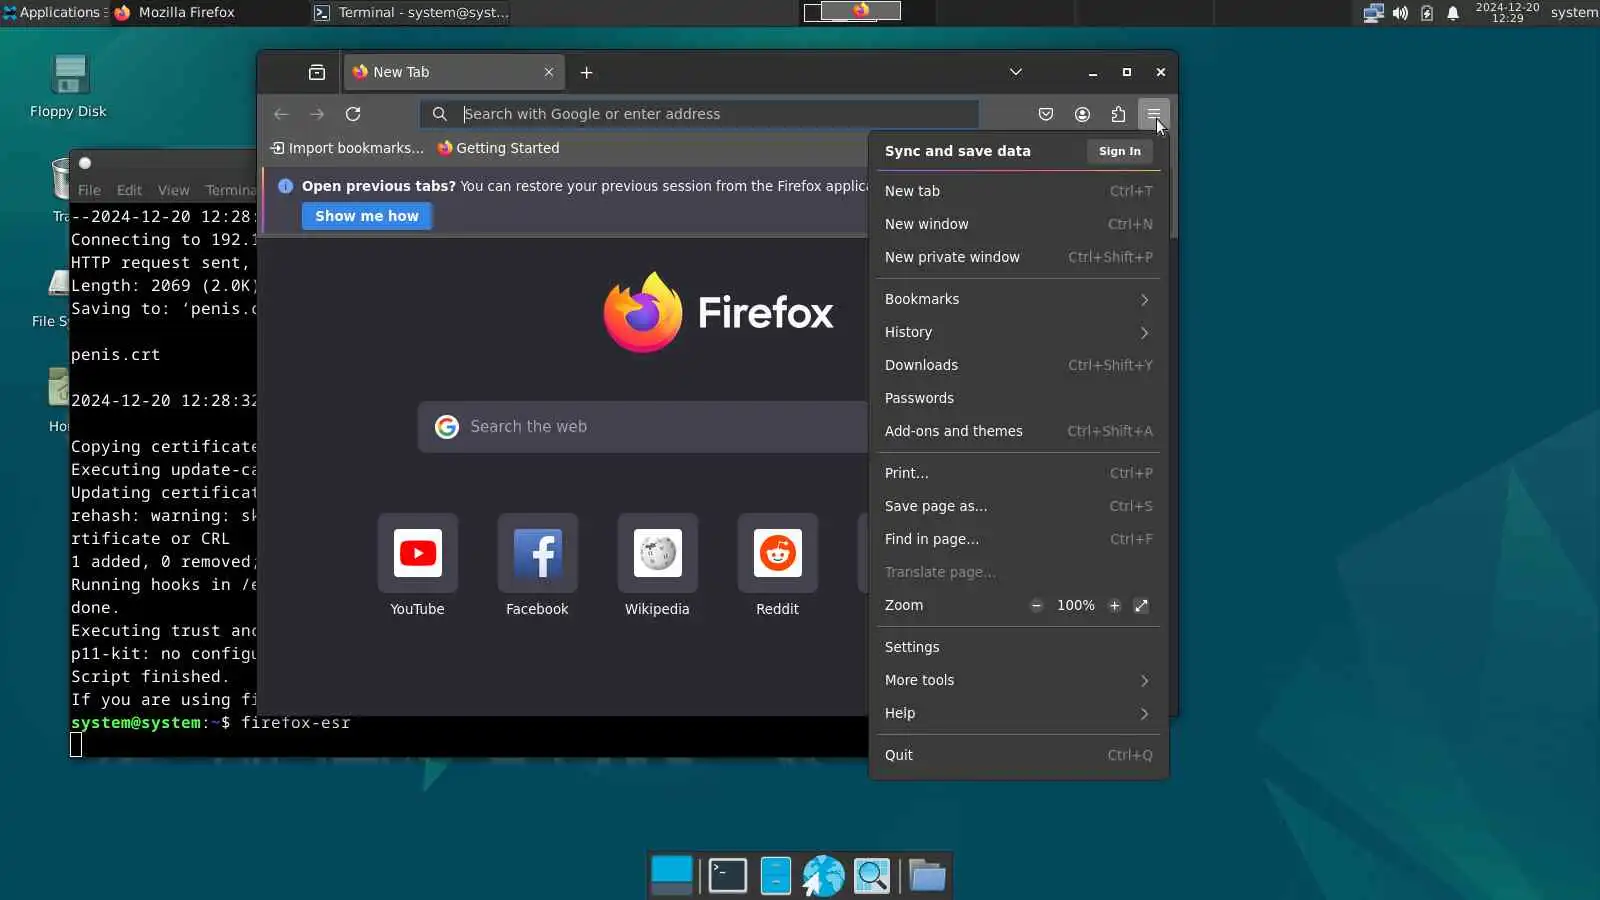Viewport: 1600px width, 900px height.
Task: Open the volume control tray icon
Action: click(x=1400, y=13)
